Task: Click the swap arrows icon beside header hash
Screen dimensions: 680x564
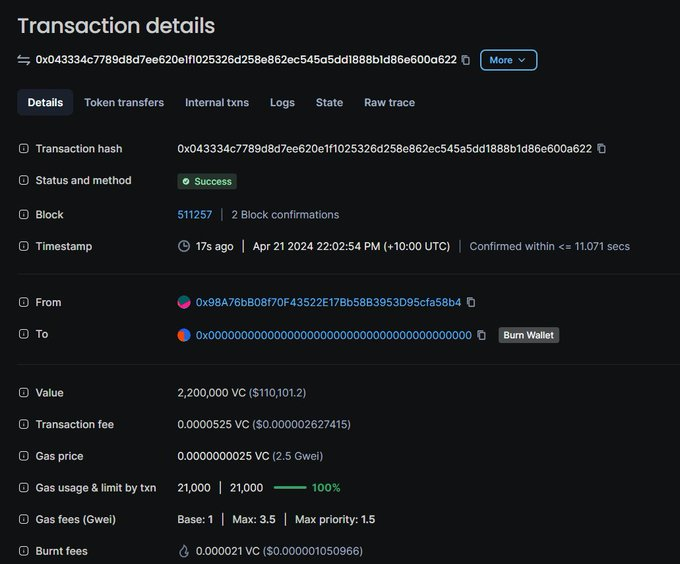Action: tap(24, 60)
